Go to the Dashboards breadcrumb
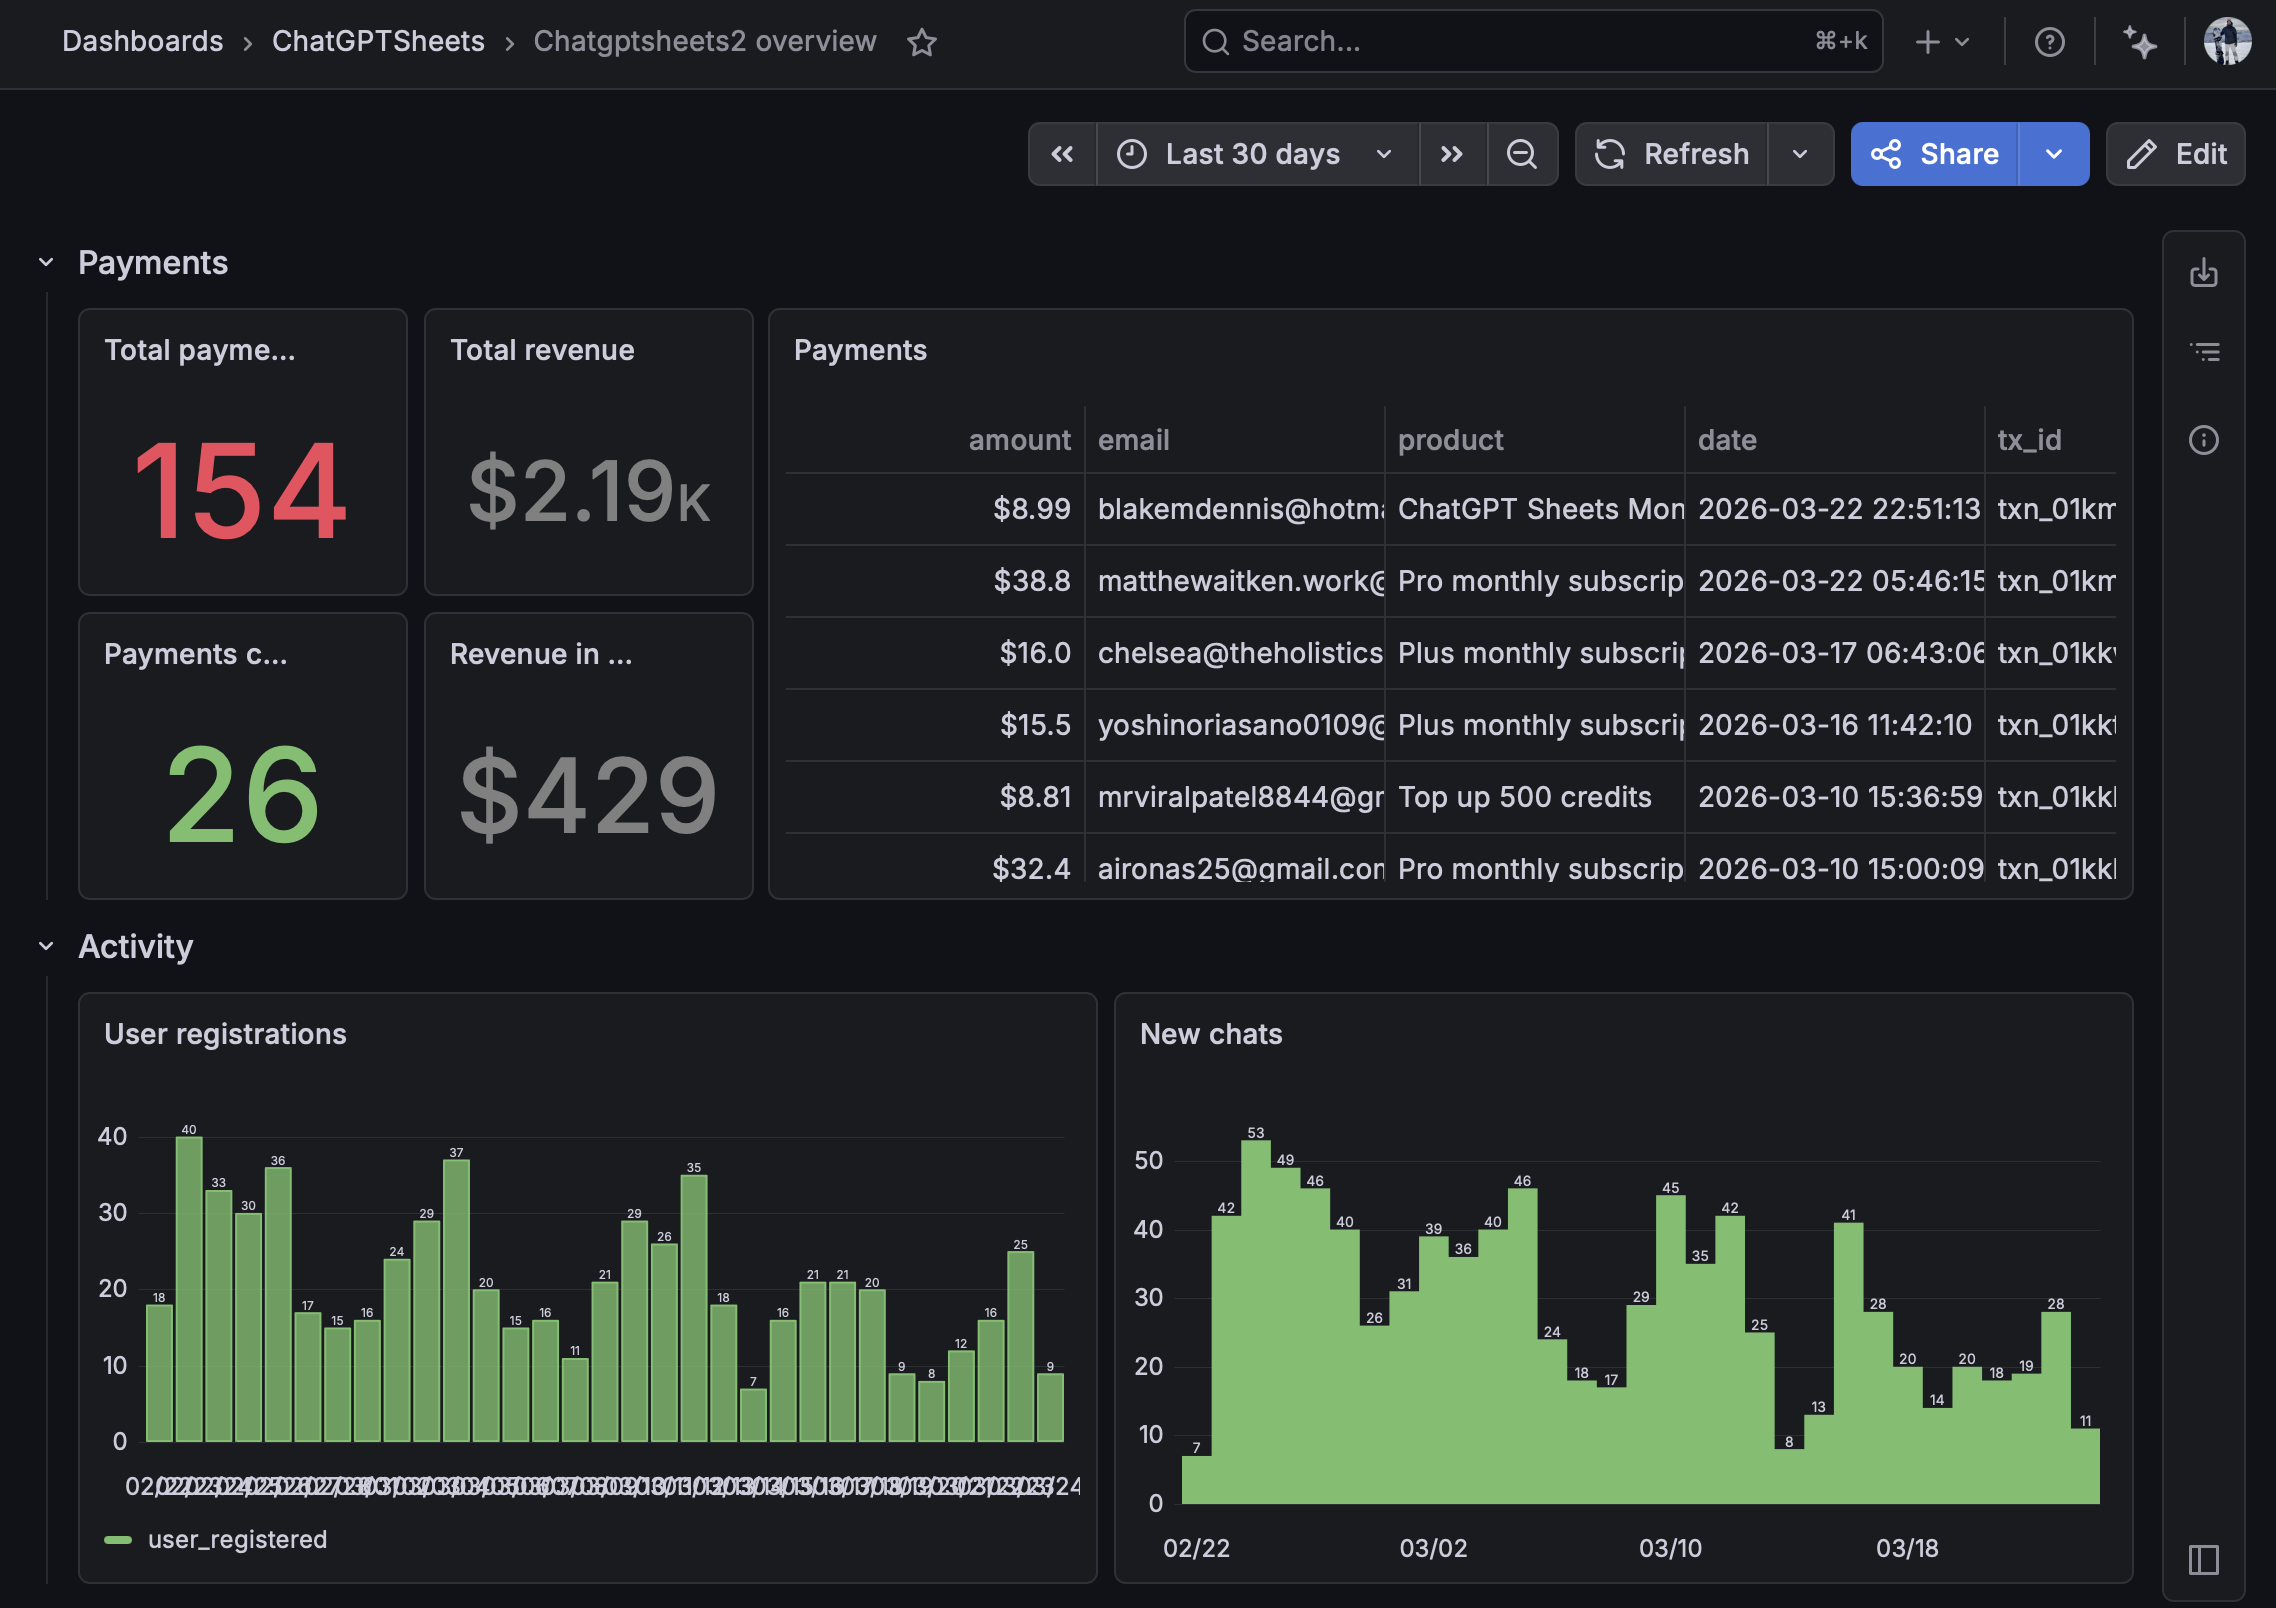The height and width of the screenshot is (1608, 2276). coord(143,41)
